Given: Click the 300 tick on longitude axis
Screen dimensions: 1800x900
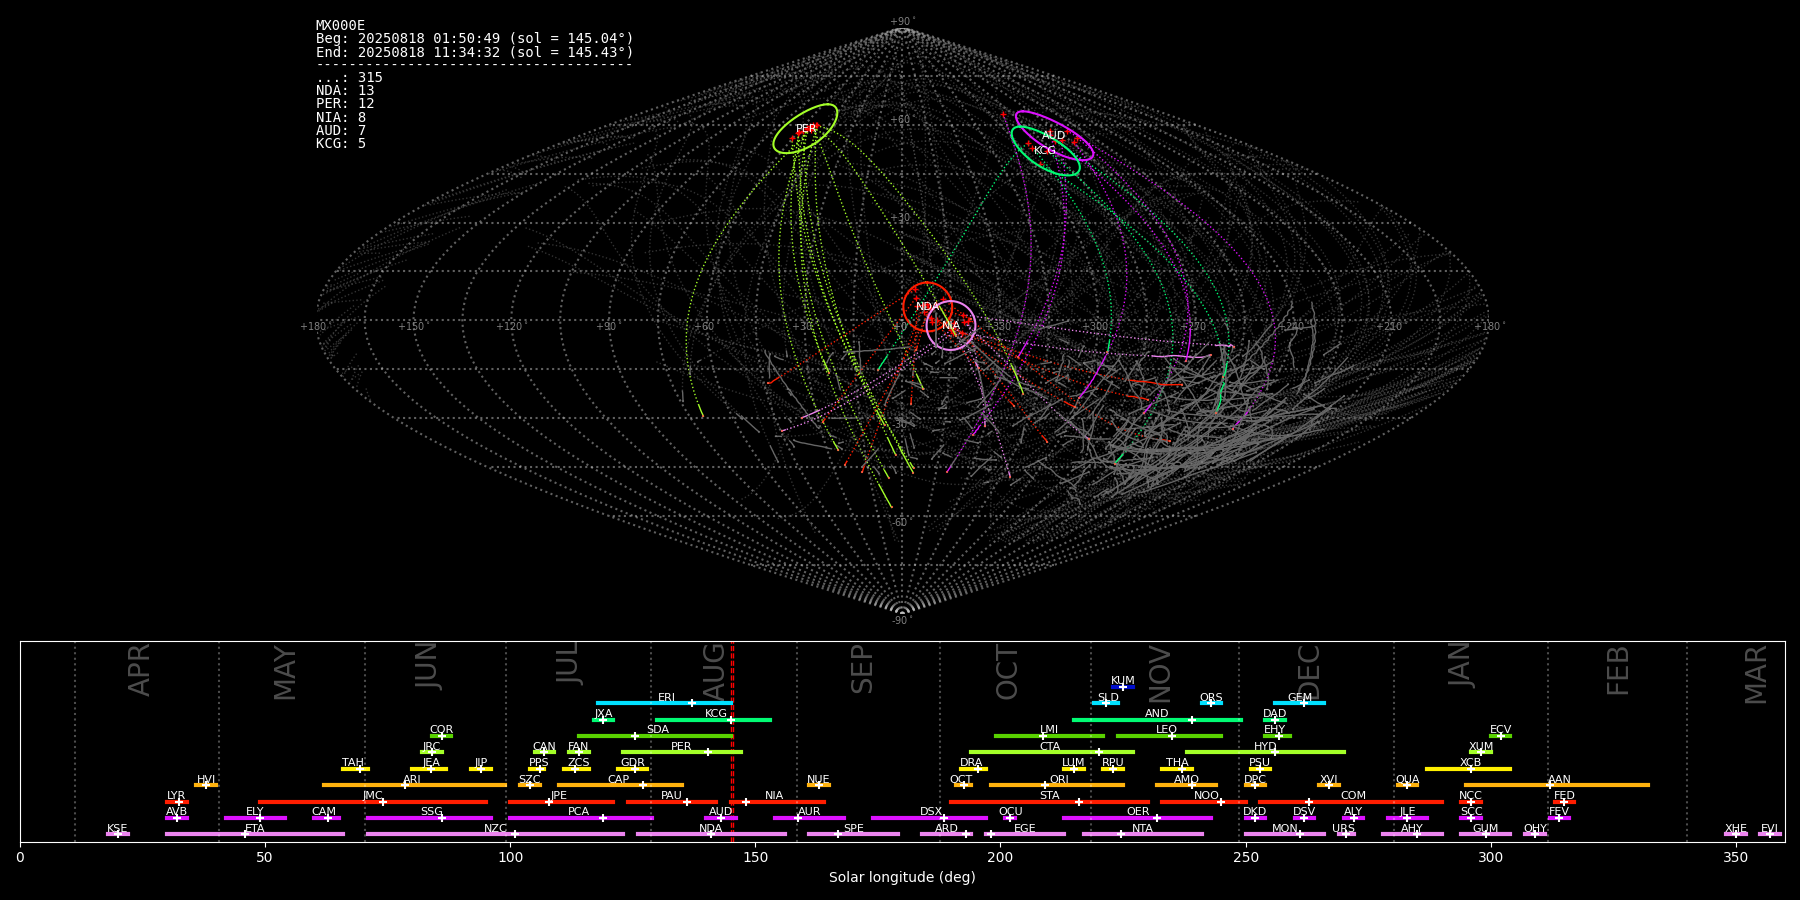Looking at the screenshot, I should (1490, 857).
